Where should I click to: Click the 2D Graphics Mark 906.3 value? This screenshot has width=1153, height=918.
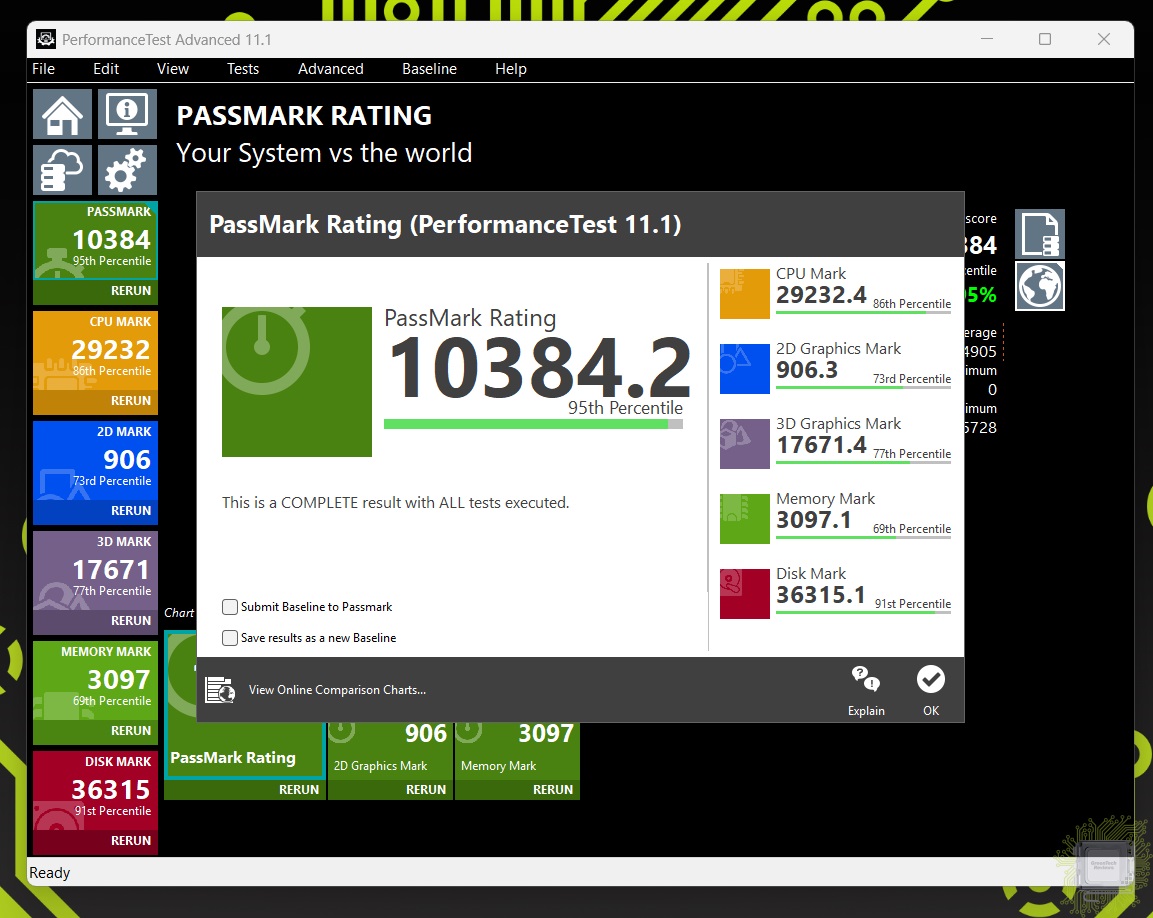[x=807, y=370]
